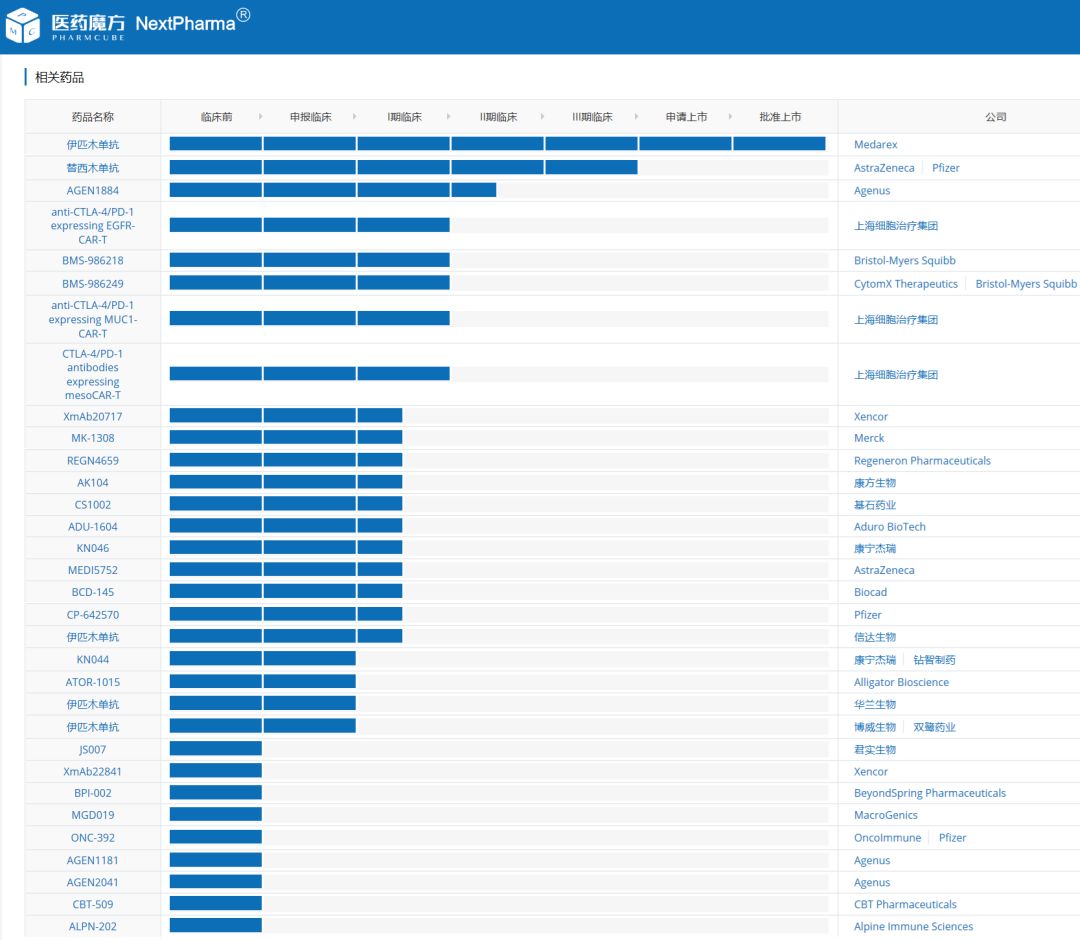Open the XmAb20717 drug link
Viewport: 1080px width, 940px height.
click(x=92, y=417)
